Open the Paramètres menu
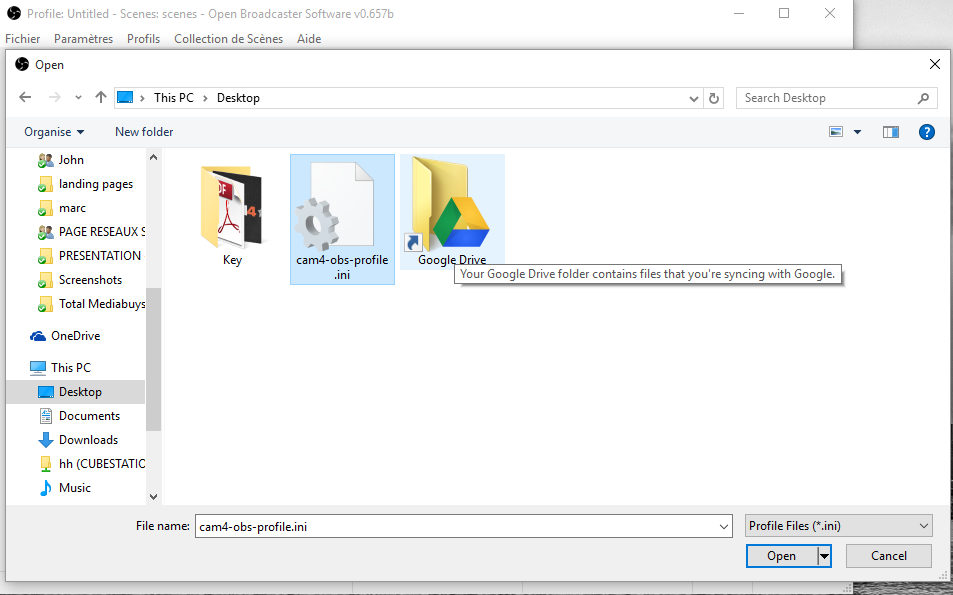The width and height of the screenshot is (953, 595). [x=83, y=39]
